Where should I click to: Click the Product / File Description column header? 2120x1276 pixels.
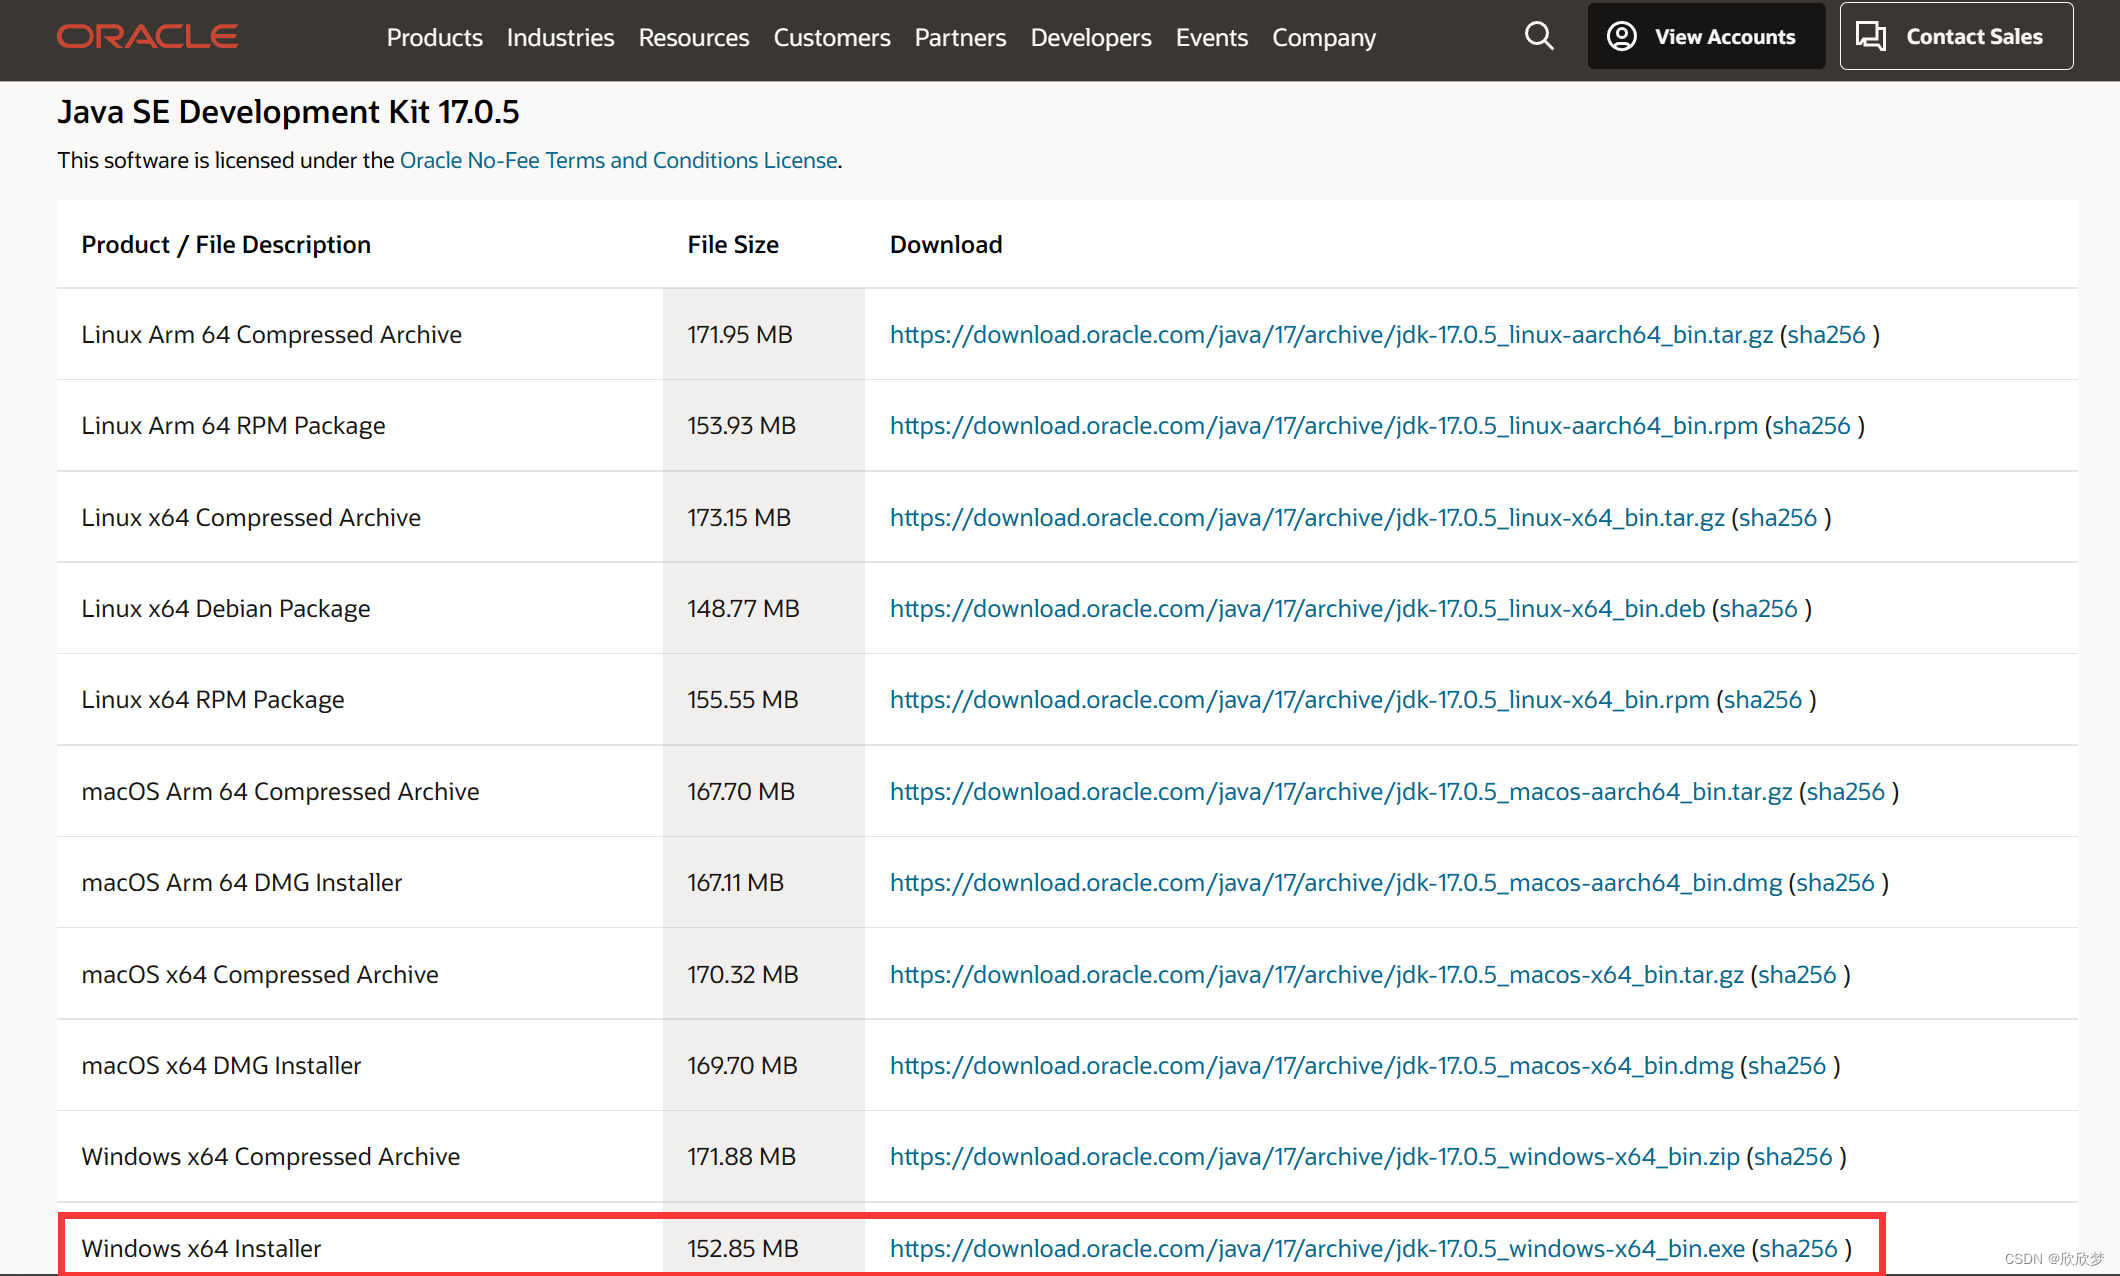(226, 245)
